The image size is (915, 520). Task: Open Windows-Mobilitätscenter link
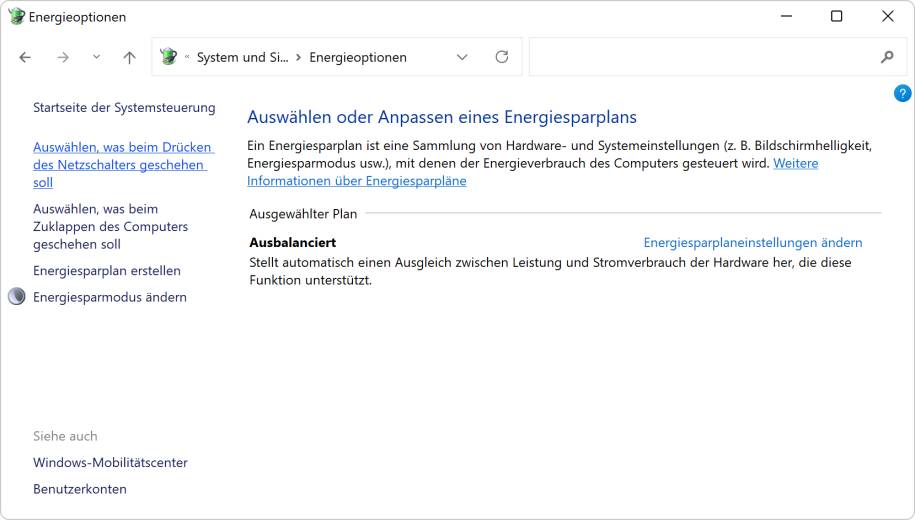[110, 462]
